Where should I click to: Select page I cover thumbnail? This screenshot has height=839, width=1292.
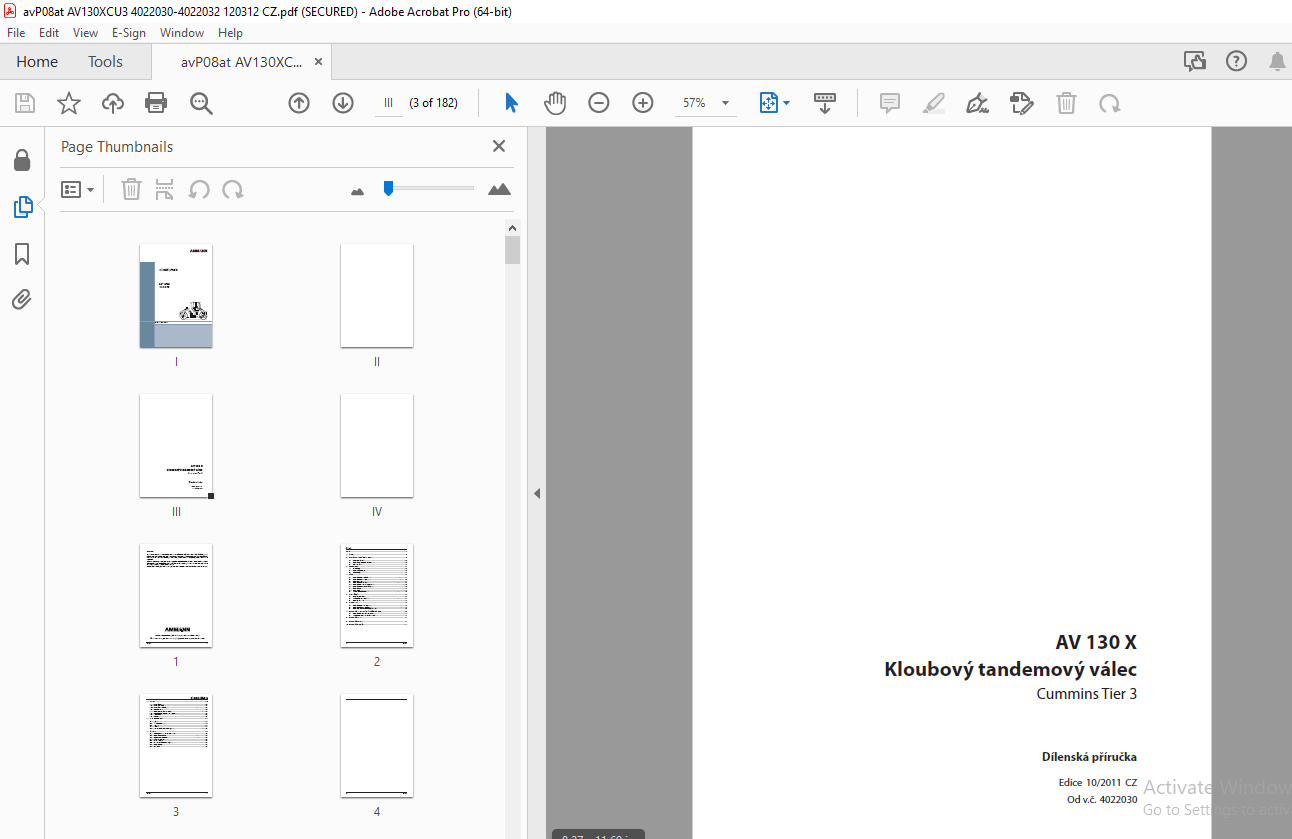[x=176, y=296]
